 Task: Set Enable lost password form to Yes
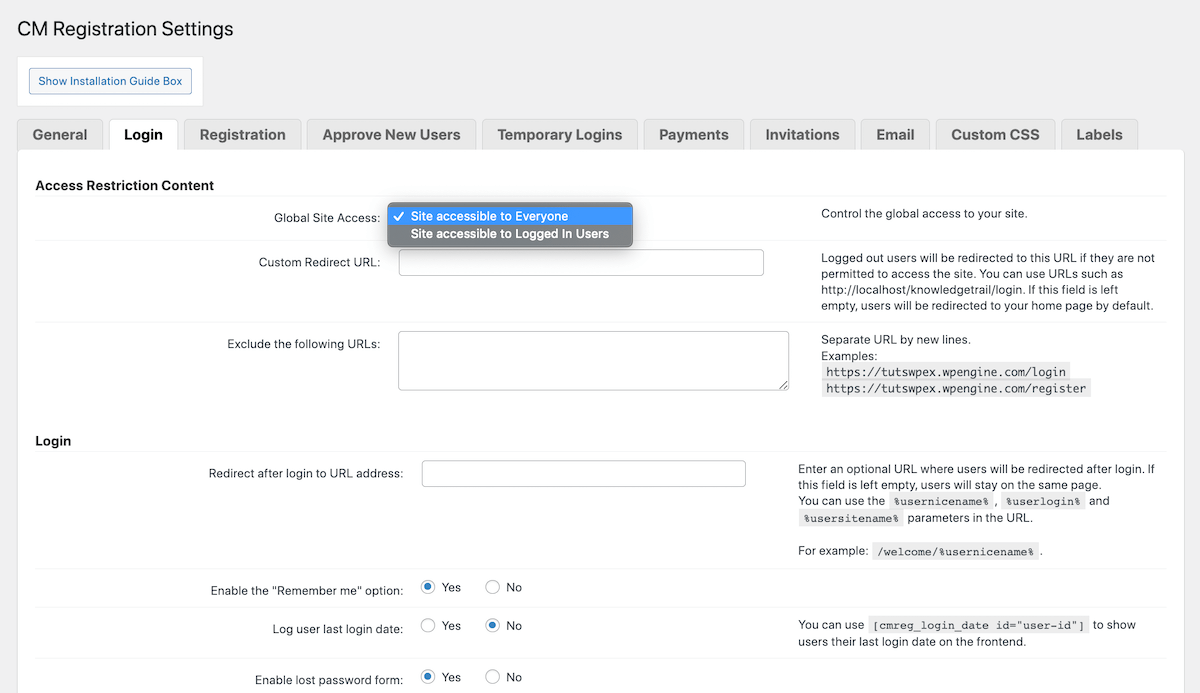click(428, 677)
